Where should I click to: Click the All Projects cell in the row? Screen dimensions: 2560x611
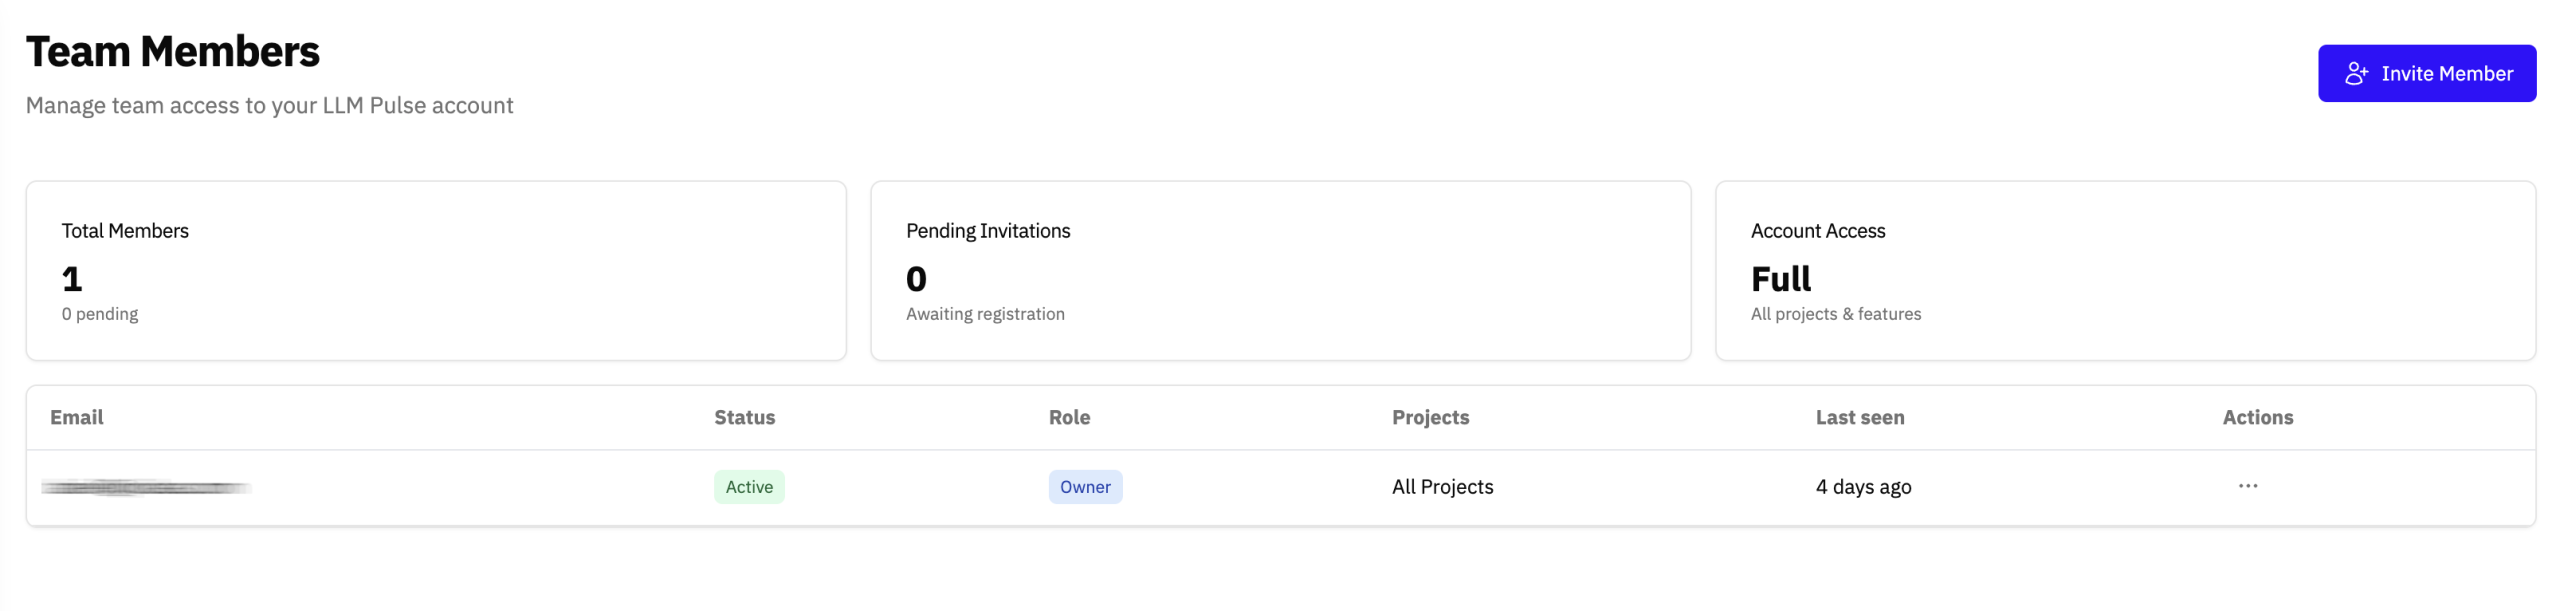(x=1441, y=487)
